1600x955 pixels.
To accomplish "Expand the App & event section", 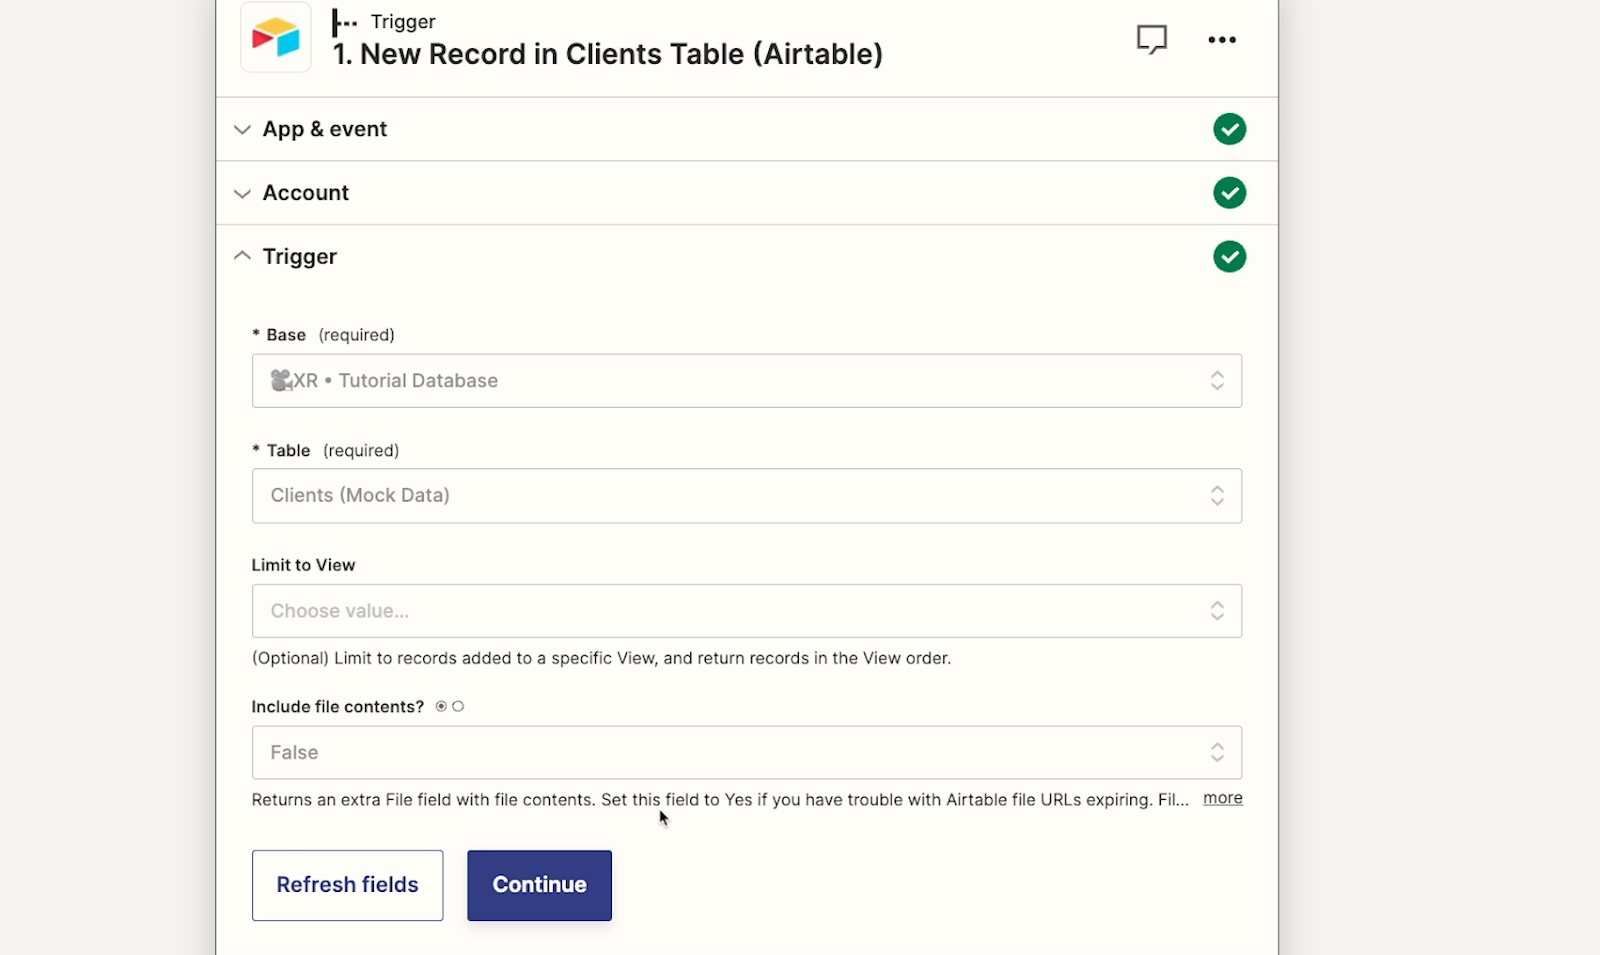I will click(x=747, y=129).
